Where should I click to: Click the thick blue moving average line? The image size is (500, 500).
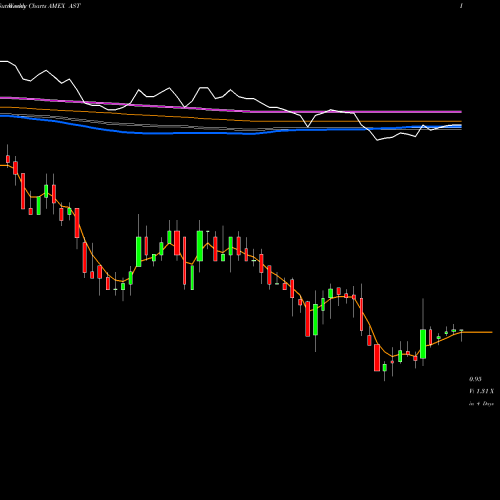click(x=231, y=132)
